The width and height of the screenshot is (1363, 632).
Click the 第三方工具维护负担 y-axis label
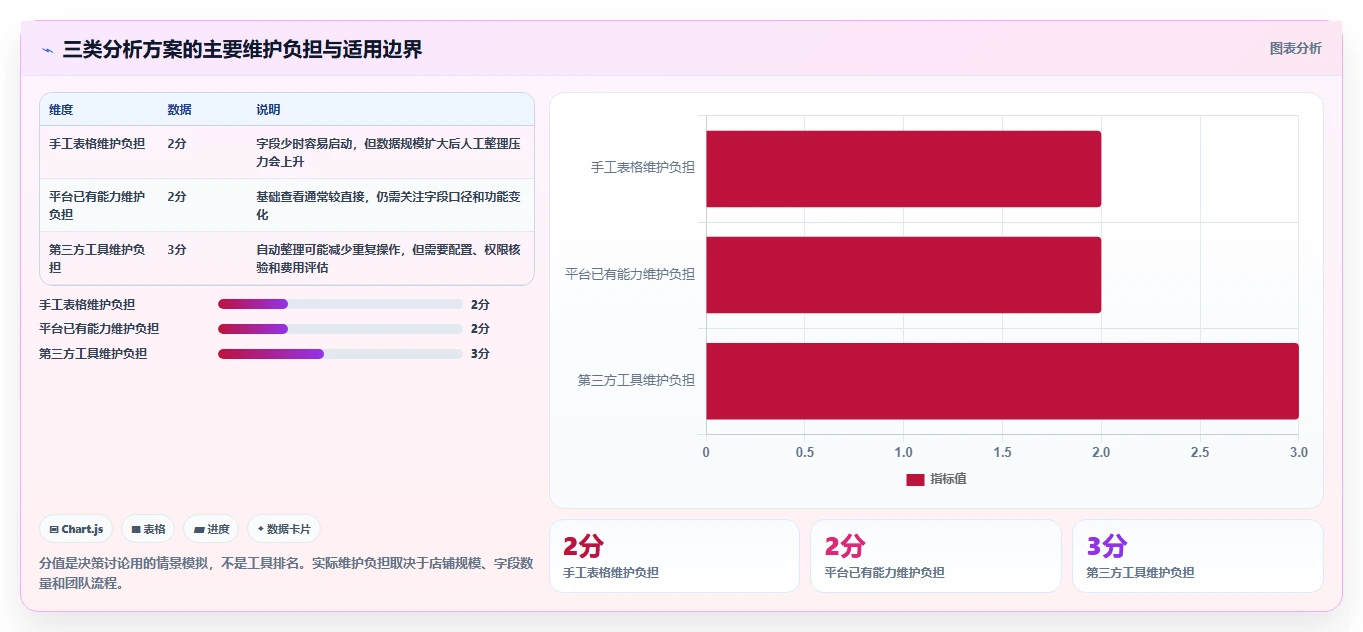click(x=637, y=380)
